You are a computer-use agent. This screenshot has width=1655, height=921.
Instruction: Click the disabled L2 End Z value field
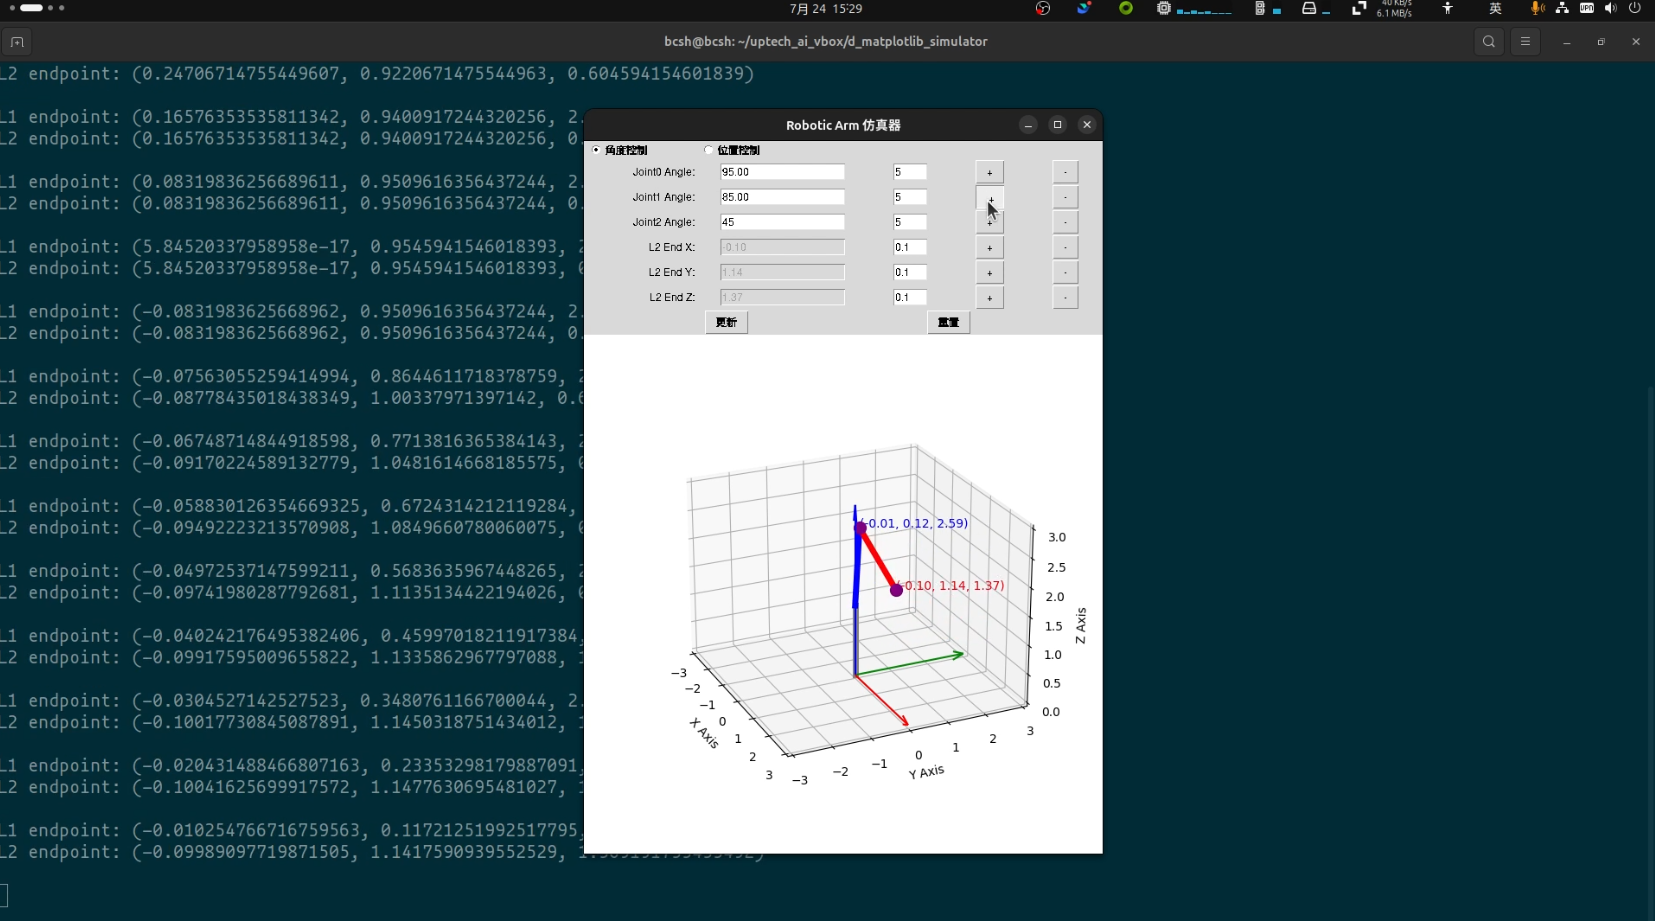(x=782, y=297)
